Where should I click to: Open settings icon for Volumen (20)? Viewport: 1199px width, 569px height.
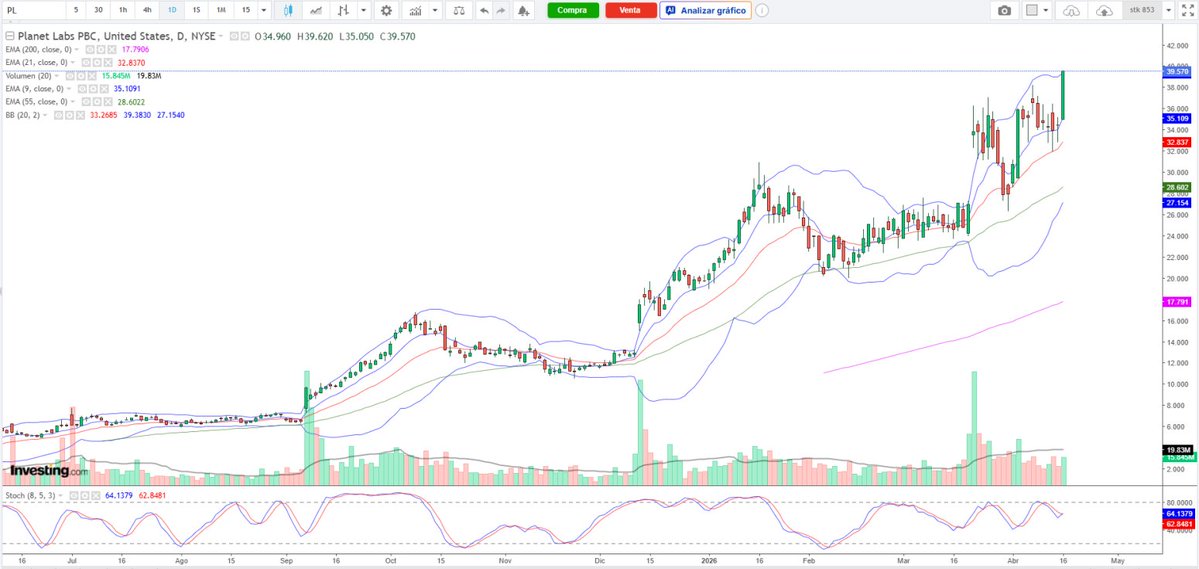(81, 76)
